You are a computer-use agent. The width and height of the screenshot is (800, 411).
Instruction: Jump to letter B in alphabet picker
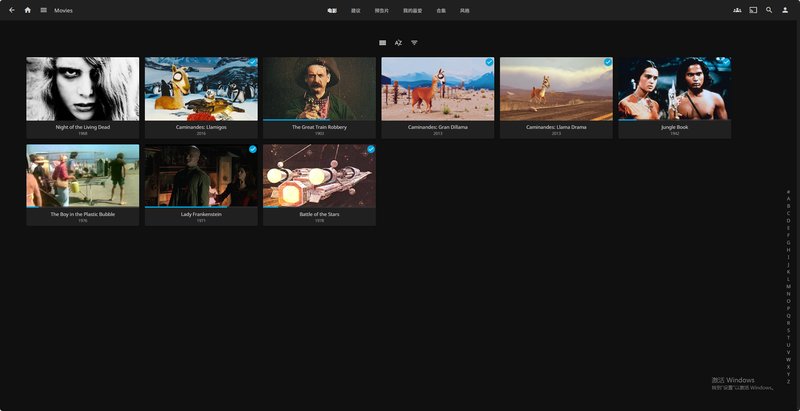pyautogui.click(x=788, y=206)
